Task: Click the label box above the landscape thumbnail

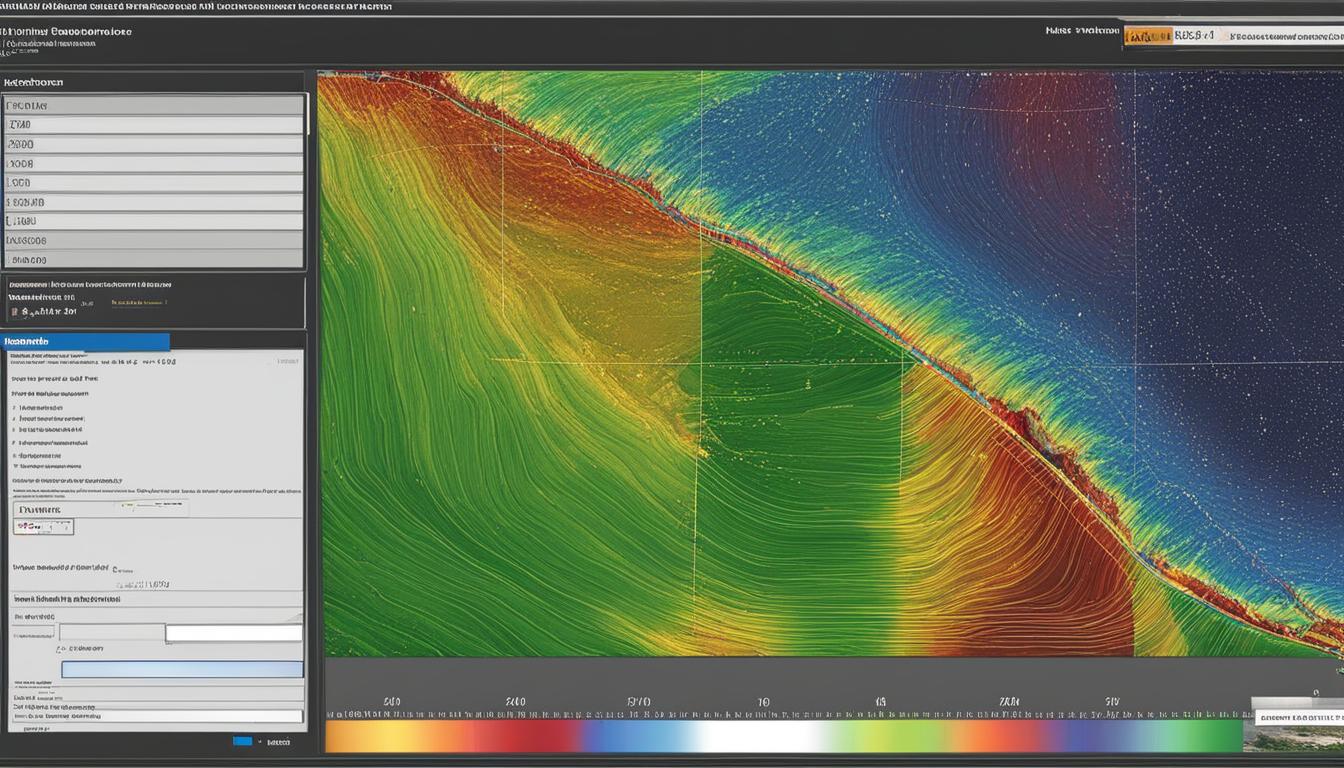Action: click(1298, 717)
